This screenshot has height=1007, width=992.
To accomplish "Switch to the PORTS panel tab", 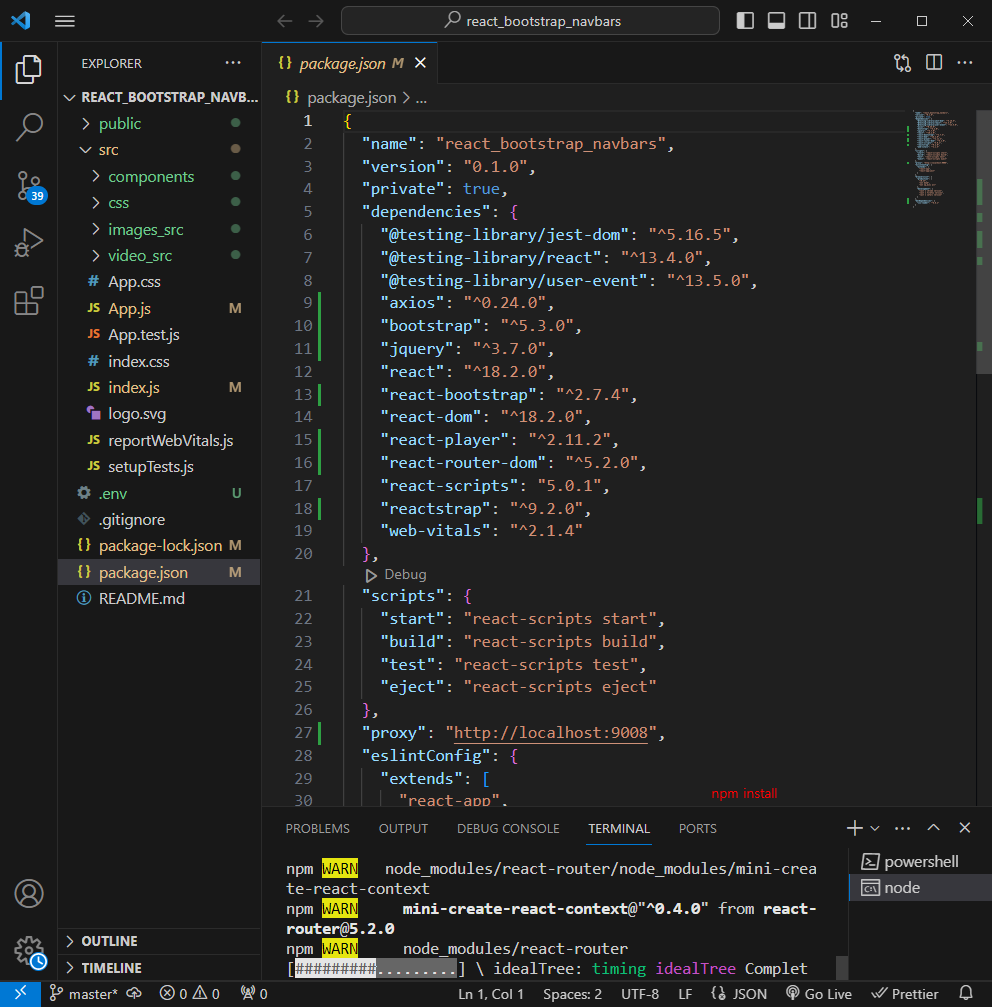I will tap(697, 828).
